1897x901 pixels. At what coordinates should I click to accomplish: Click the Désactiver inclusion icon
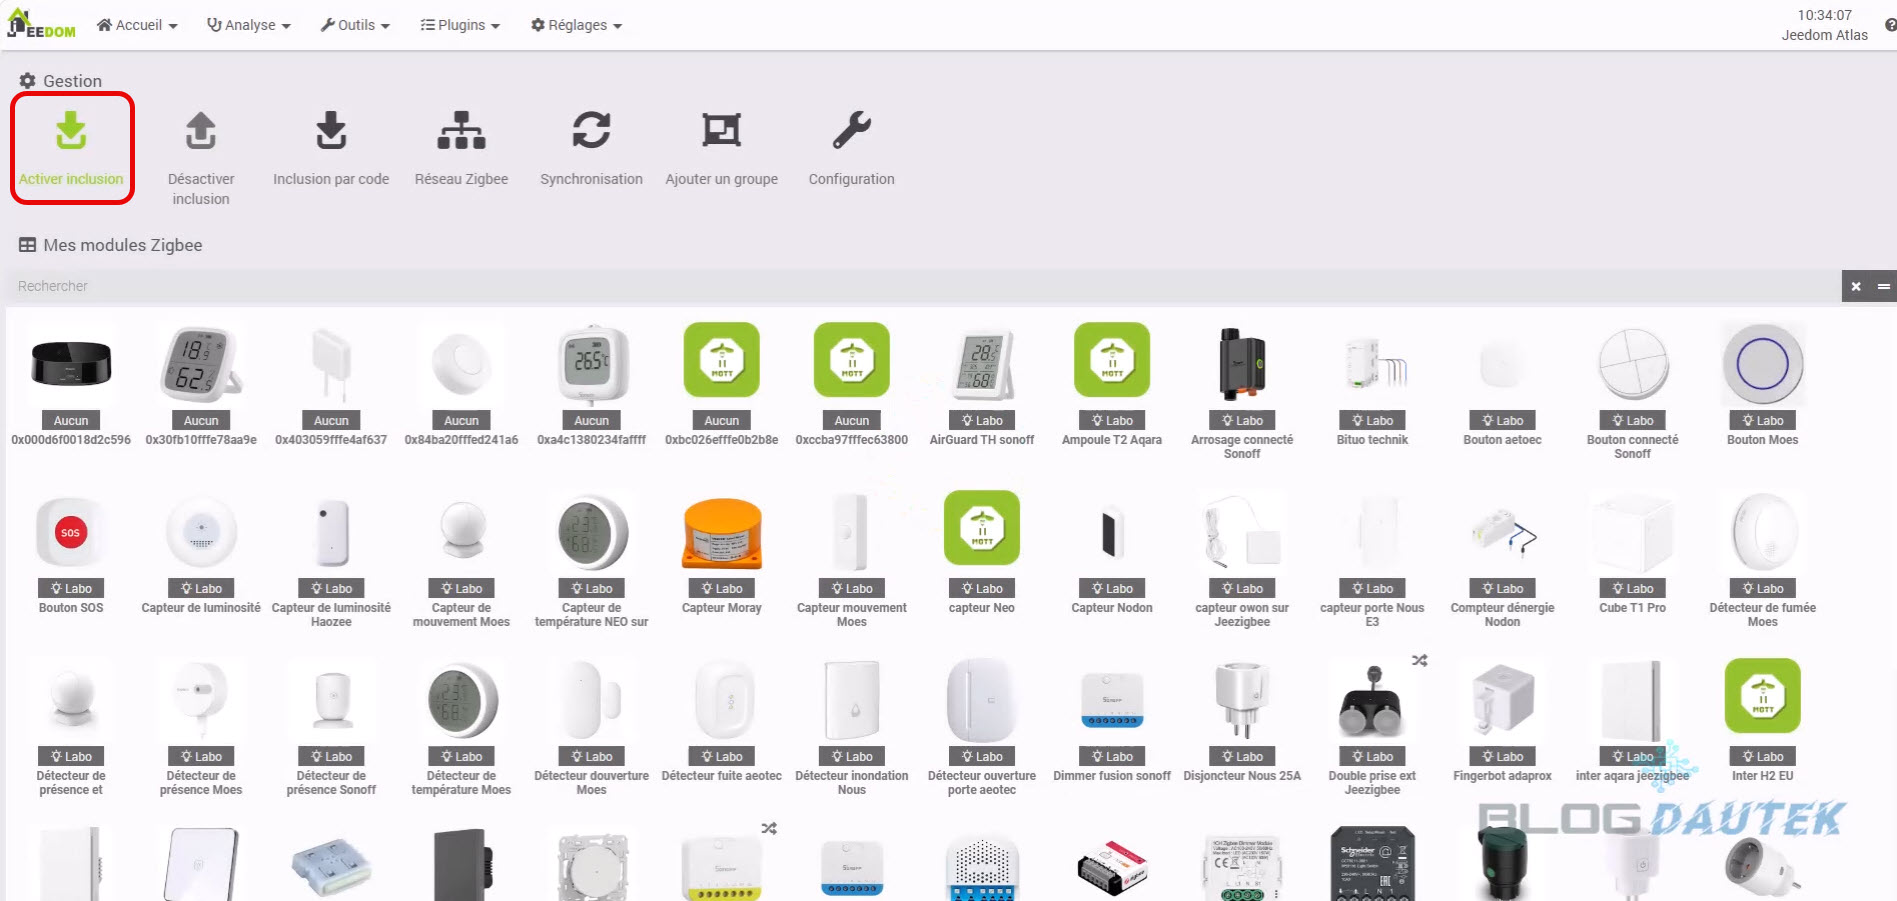(x=201, y=130)
